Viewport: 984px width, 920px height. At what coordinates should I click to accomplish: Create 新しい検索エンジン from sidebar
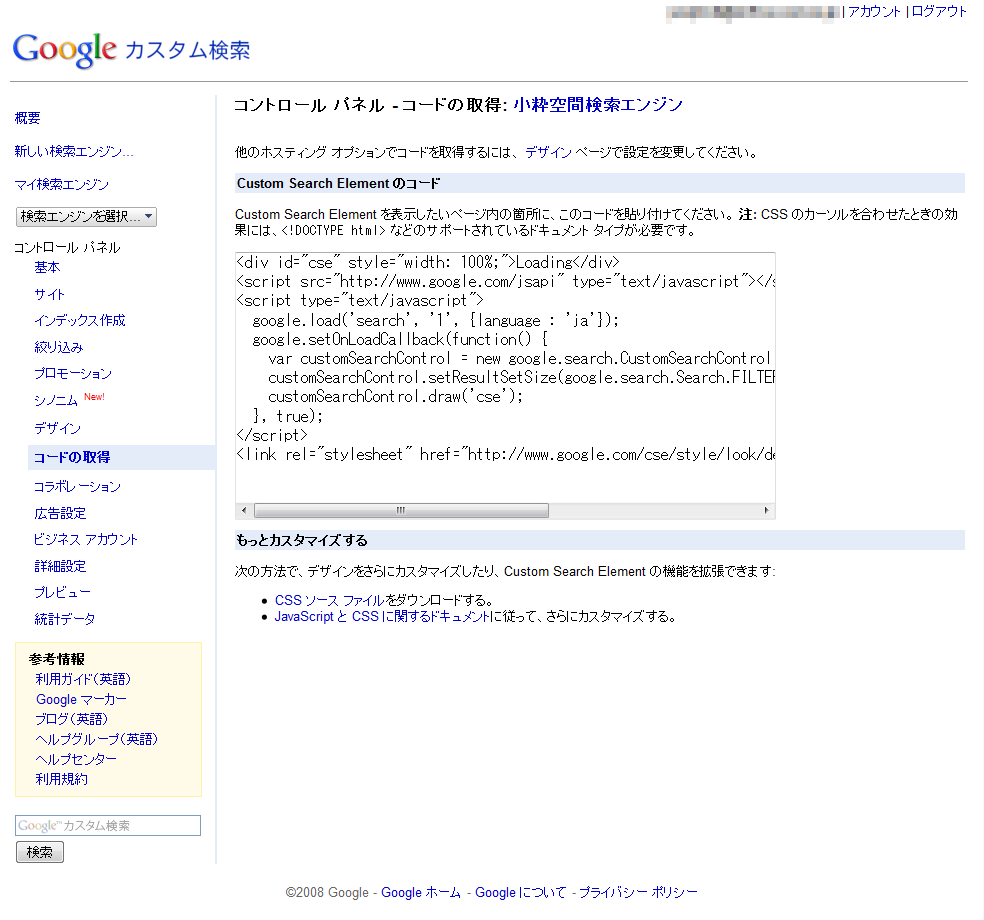coord(74,151)
